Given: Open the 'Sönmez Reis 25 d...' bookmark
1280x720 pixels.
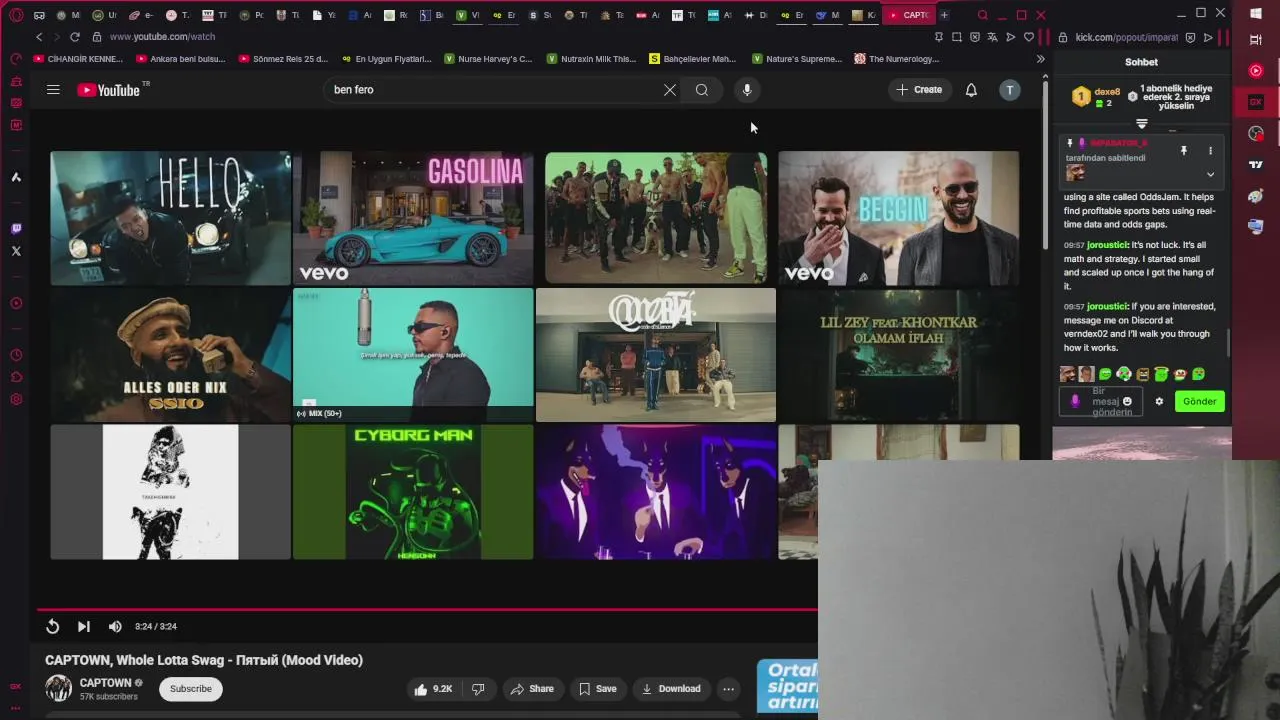Looking at the screenshot, I should (x=284, y=59).
